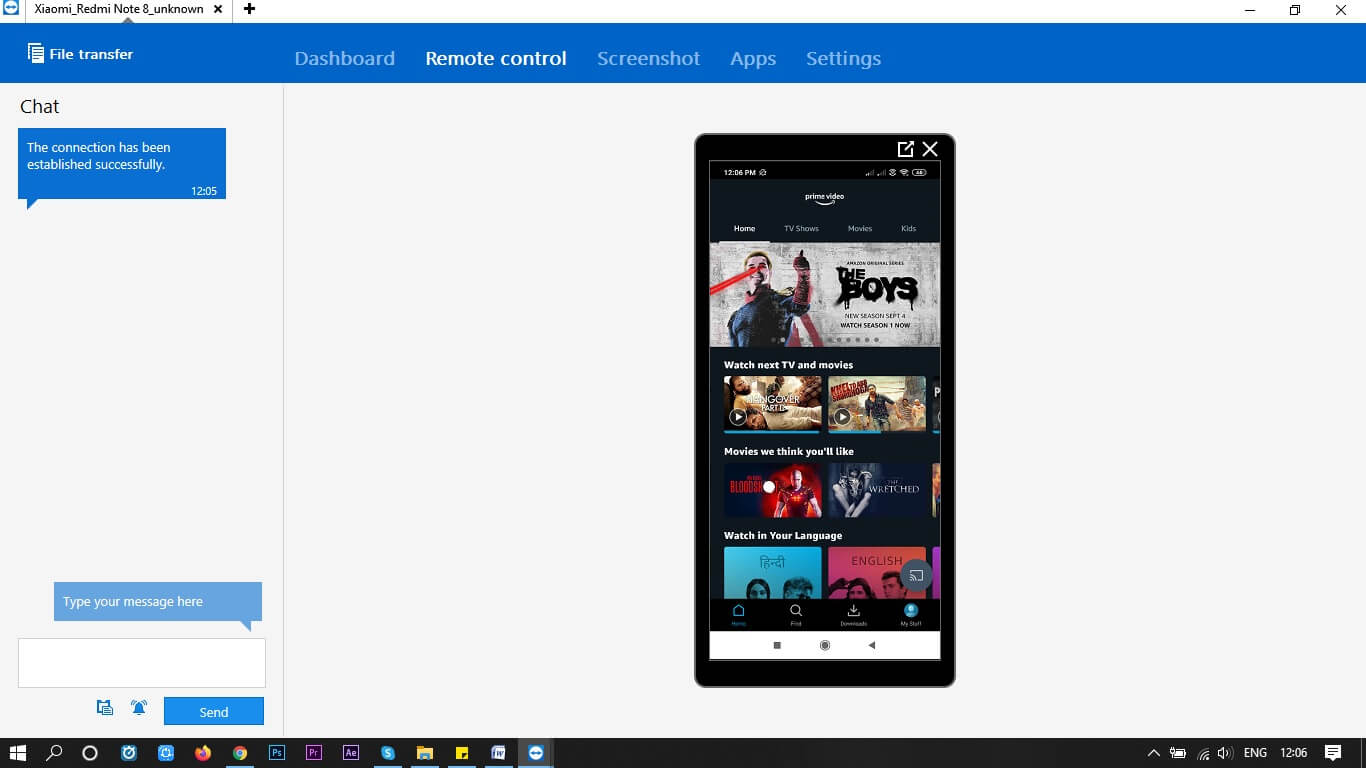
Task: Open the File transfer panel
Action: pyautogui.click(x=80, y=54)
